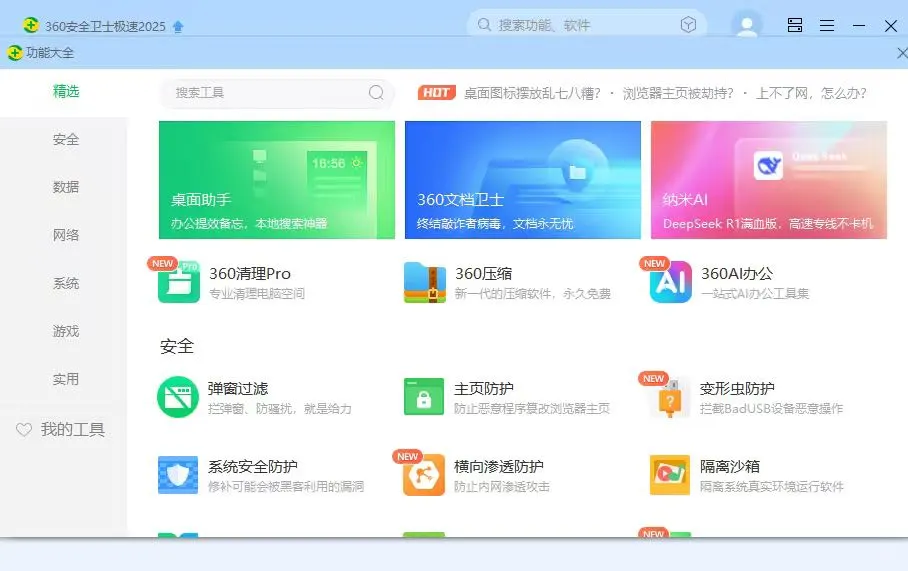Image resolution: width=908 pixels, height=571 pixels.
Task: Click description 新一代的压缩软件,永久免费
Action: click(533, 294)
